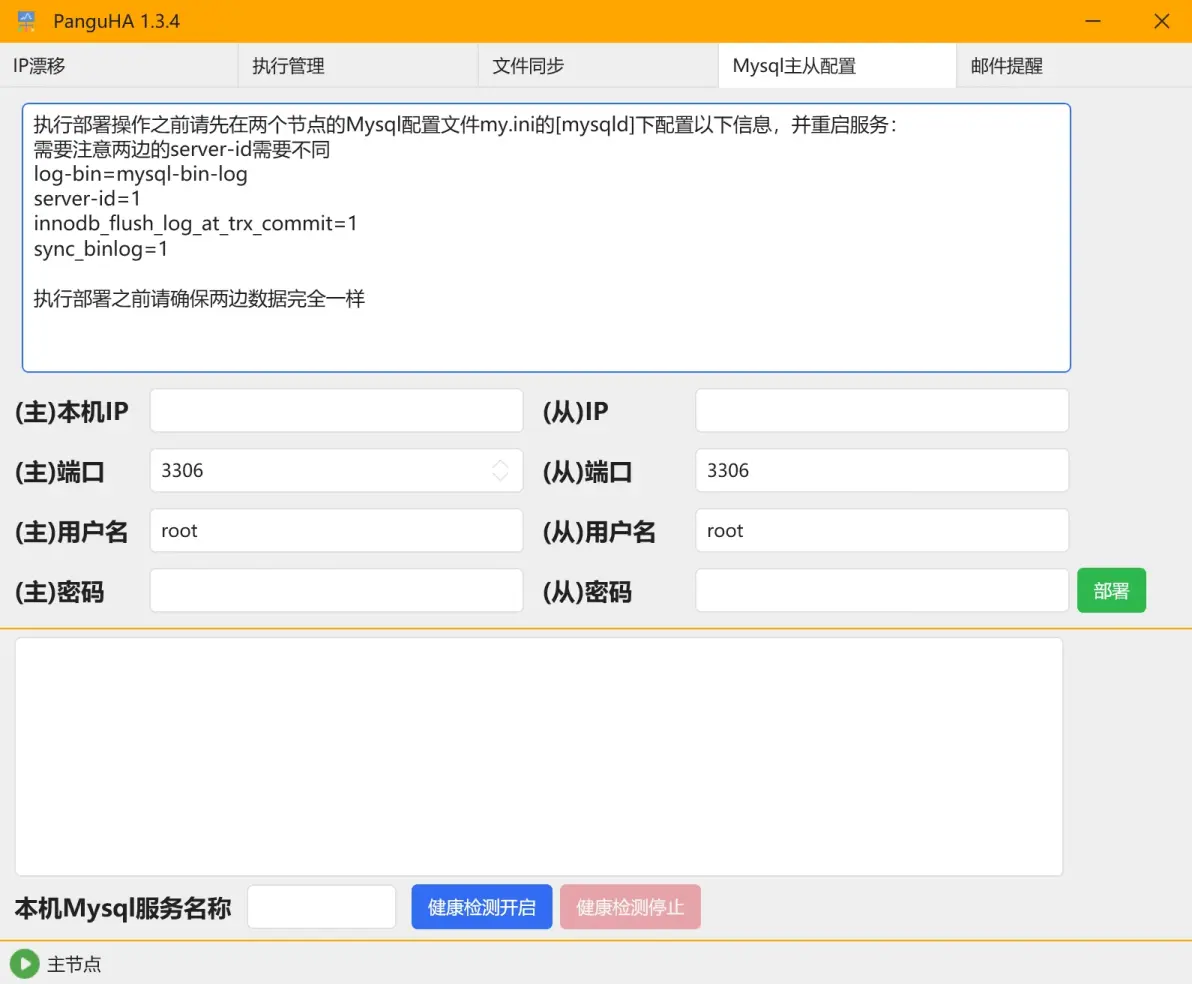Click inside the empty log output area
Viewport: 1192px width, 984px height.
coord(539,757)
